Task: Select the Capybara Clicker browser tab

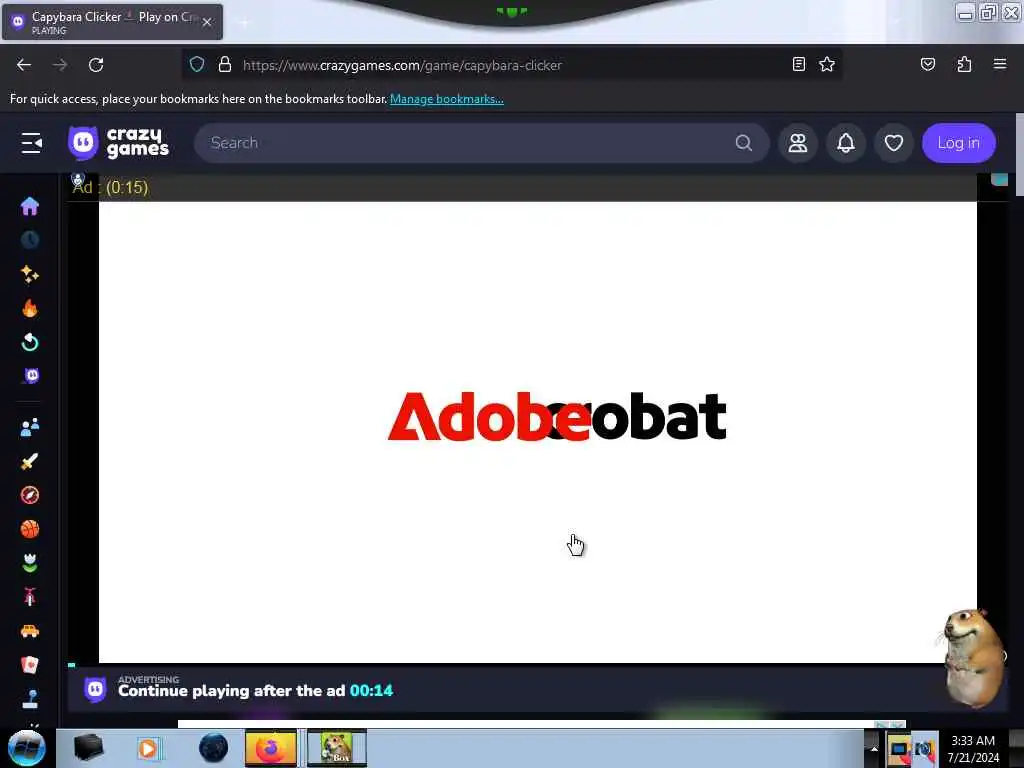Action: point(112,22)
